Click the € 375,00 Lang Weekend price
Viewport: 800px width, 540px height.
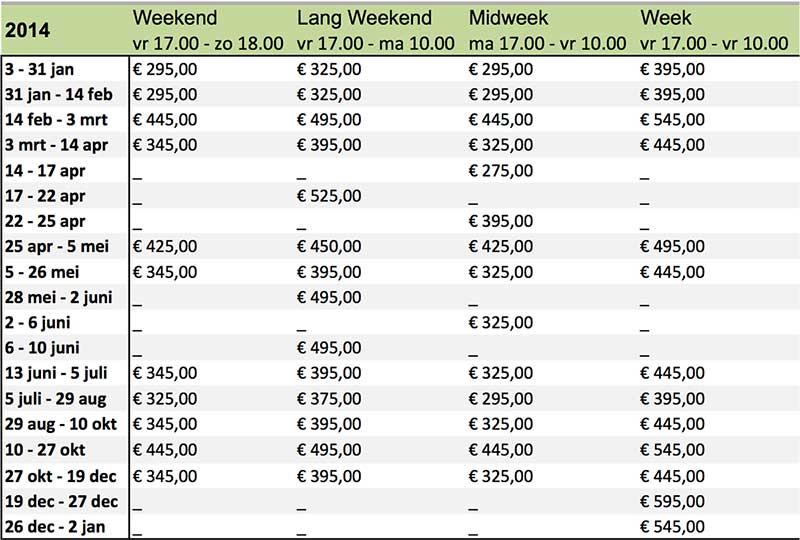point(329,398)
